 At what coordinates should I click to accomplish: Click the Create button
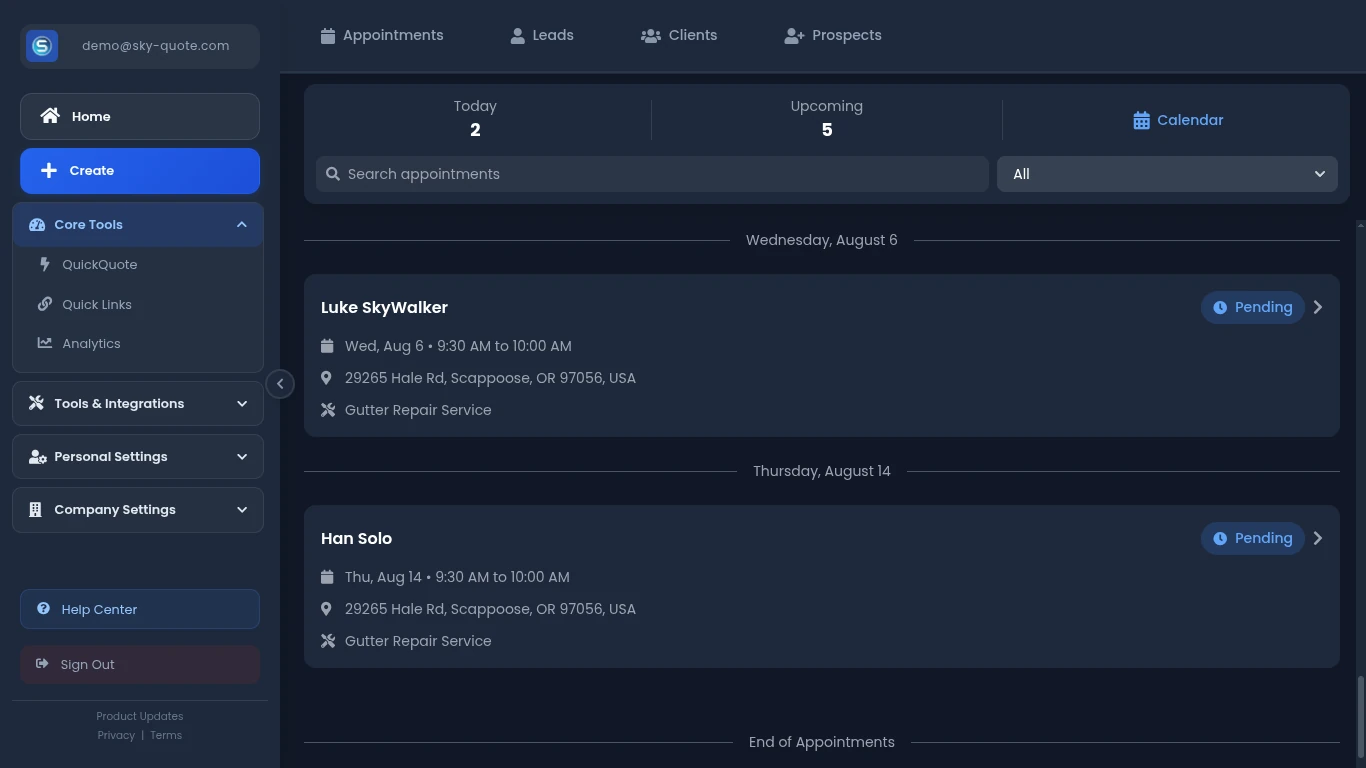coord(140,170)
